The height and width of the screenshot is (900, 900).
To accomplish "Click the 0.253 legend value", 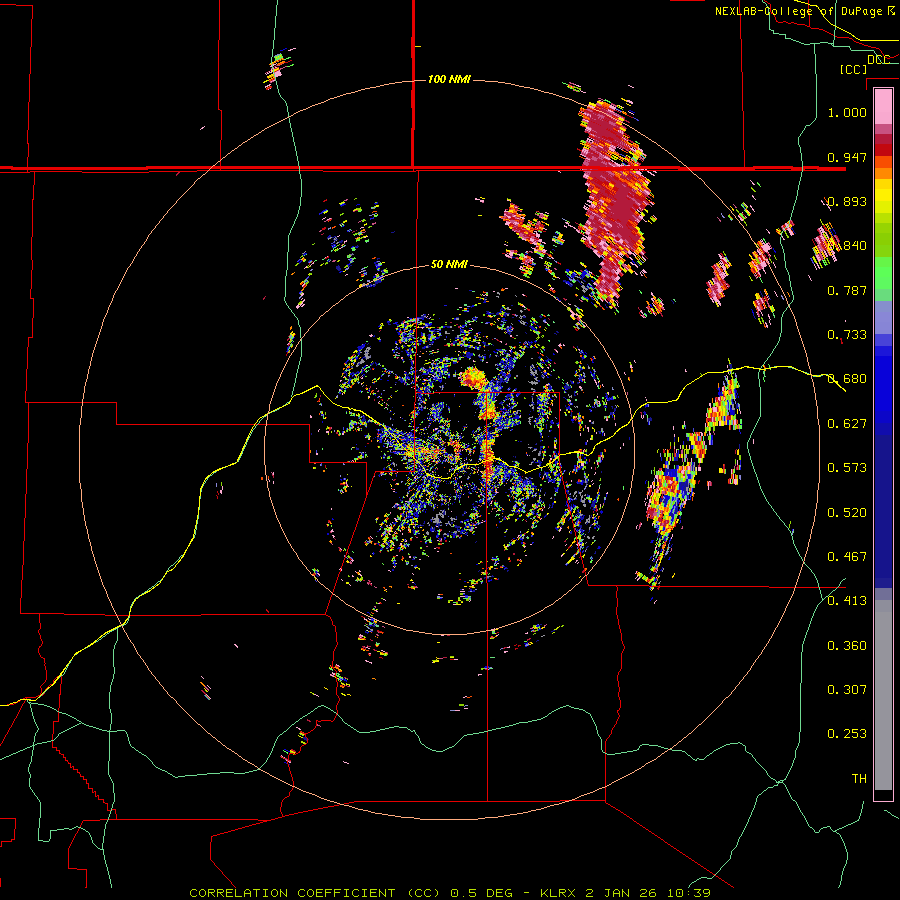I will point(847,734).
